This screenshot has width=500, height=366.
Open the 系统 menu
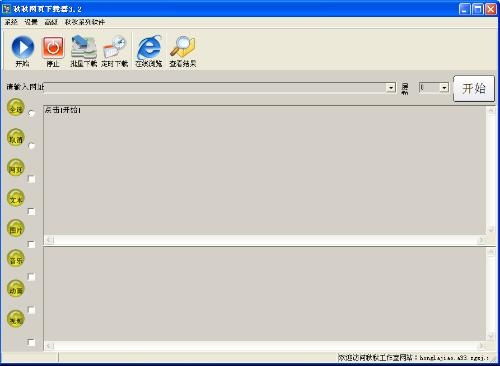point(11,22)
